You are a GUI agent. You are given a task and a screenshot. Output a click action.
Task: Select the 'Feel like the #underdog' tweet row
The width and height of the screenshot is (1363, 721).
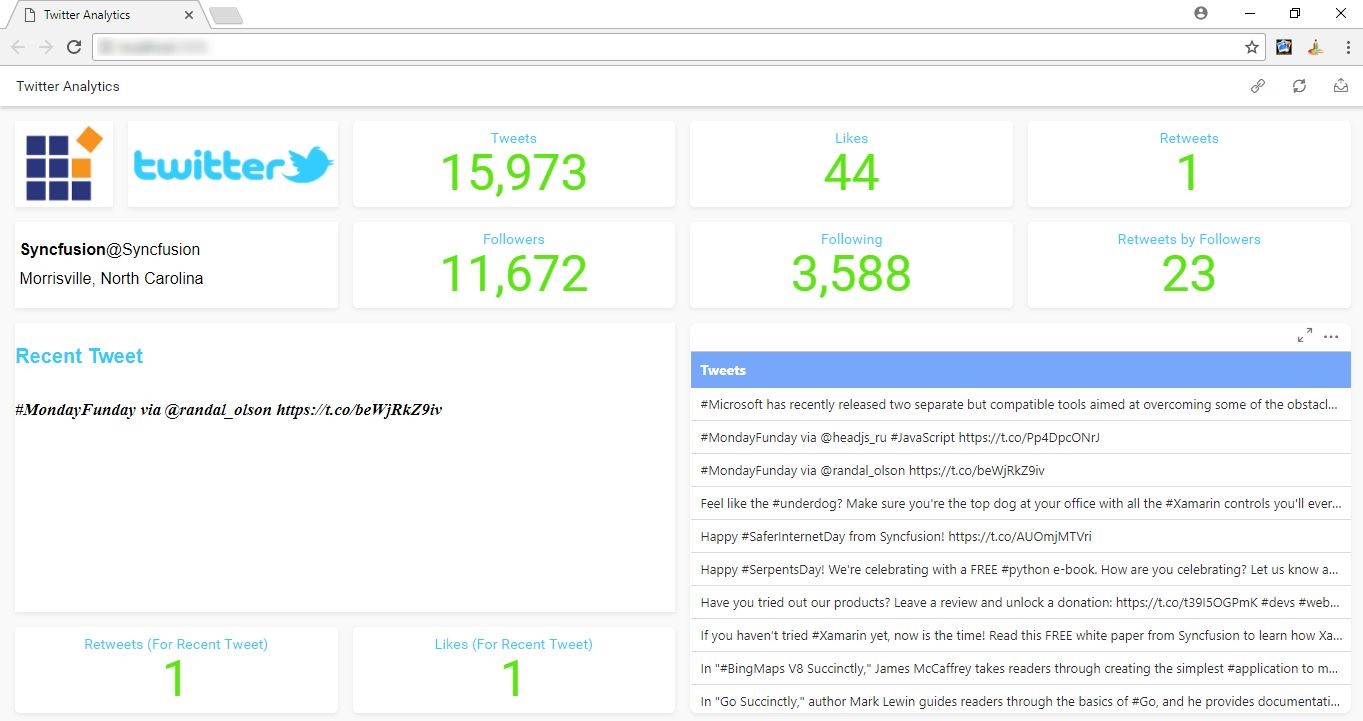[x=1020, y=504]
